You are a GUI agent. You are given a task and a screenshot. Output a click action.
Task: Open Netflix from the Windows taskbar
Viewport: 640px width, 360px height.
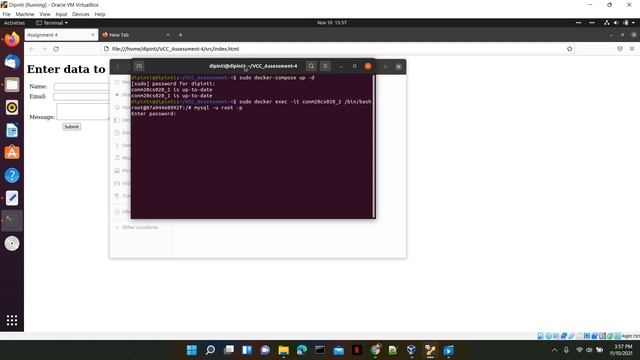point(357,350)
